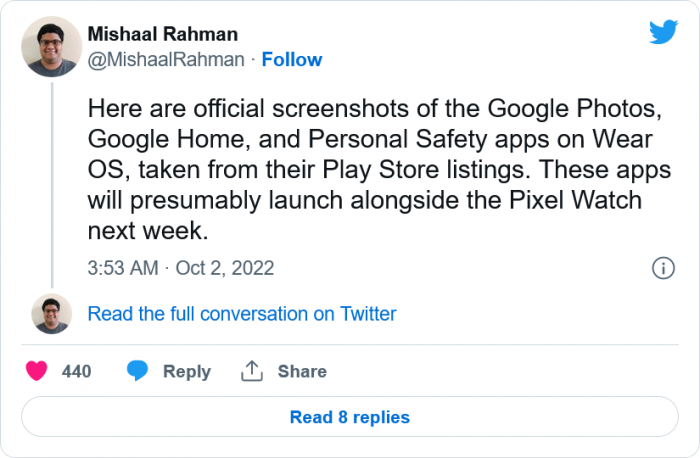
Task: Click the Twitter bird logo
Action: coord(663,32)
